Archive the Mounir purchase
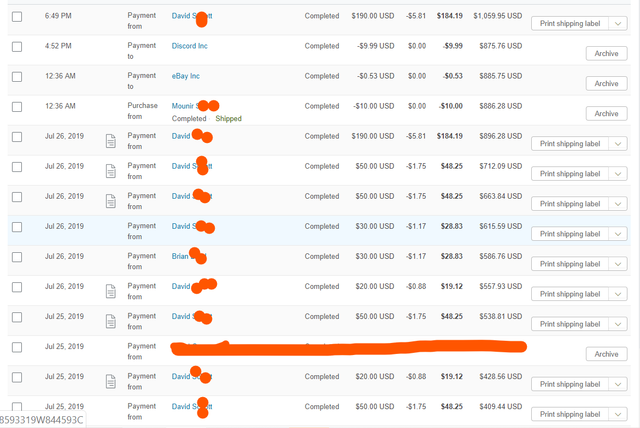 (x=606, y=113)
